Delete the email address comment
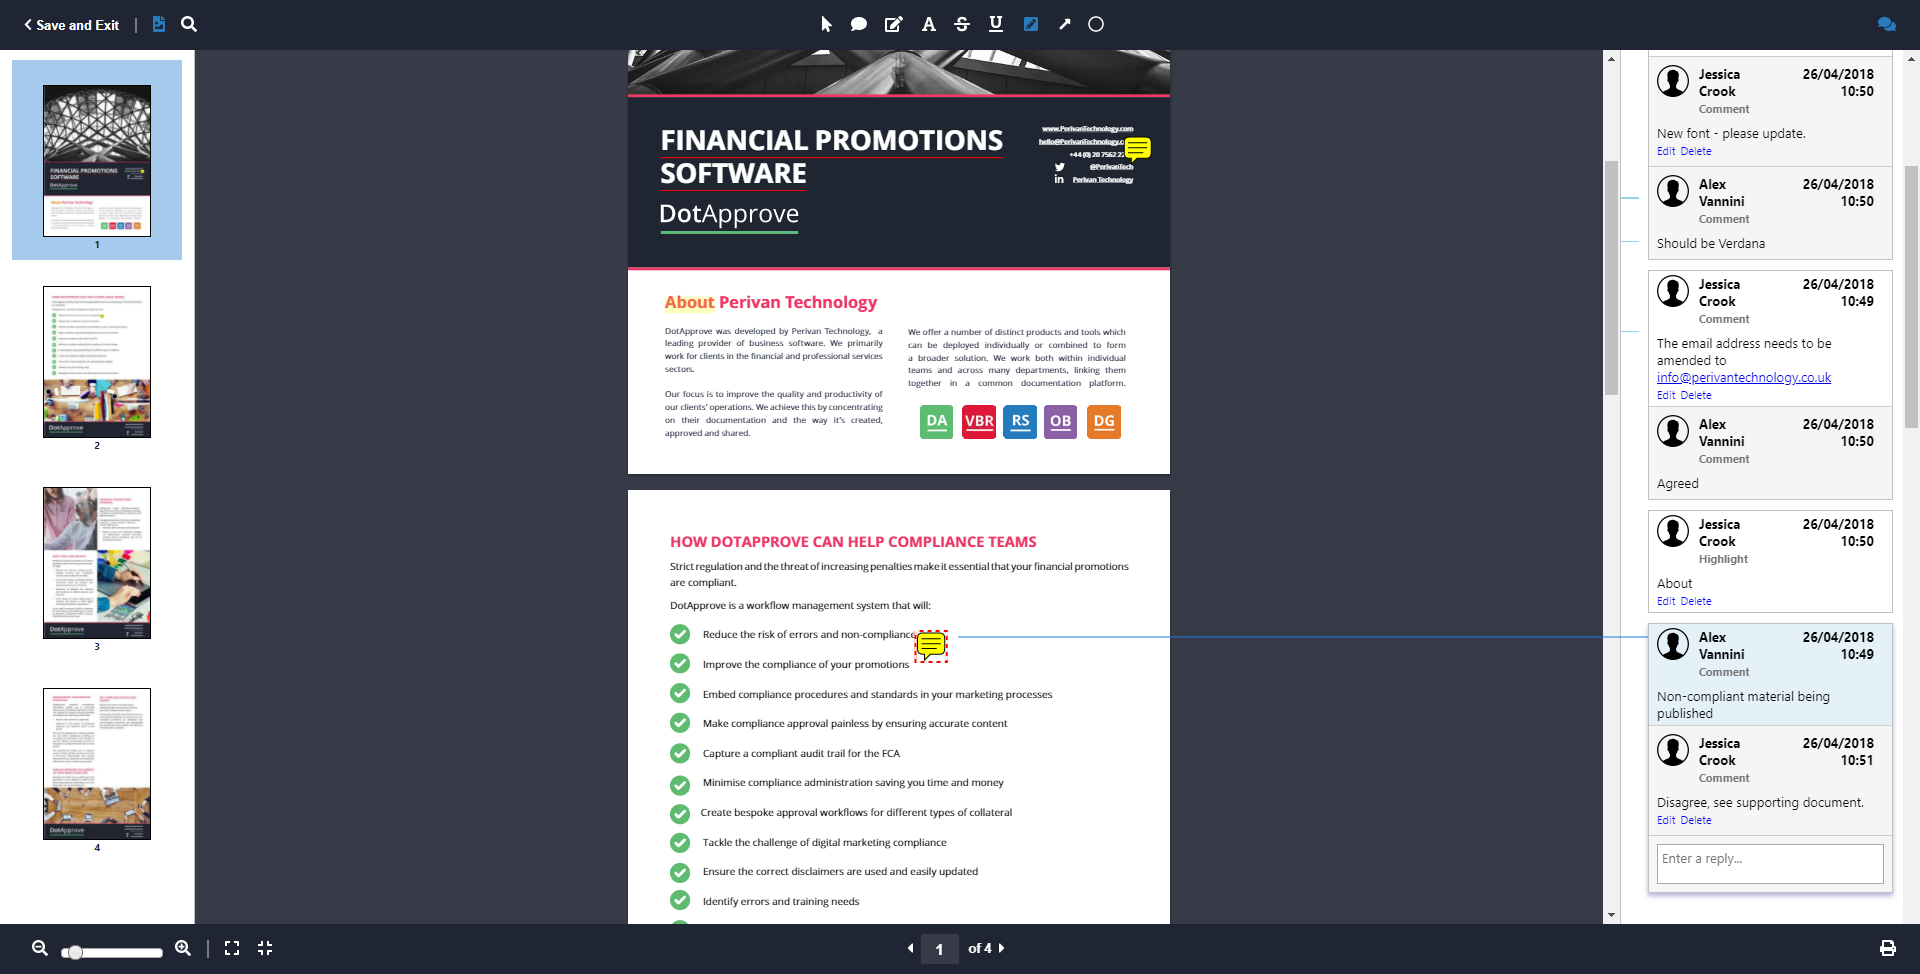This screenshot has height=974, width=1920. click(x=1696, y=395)
